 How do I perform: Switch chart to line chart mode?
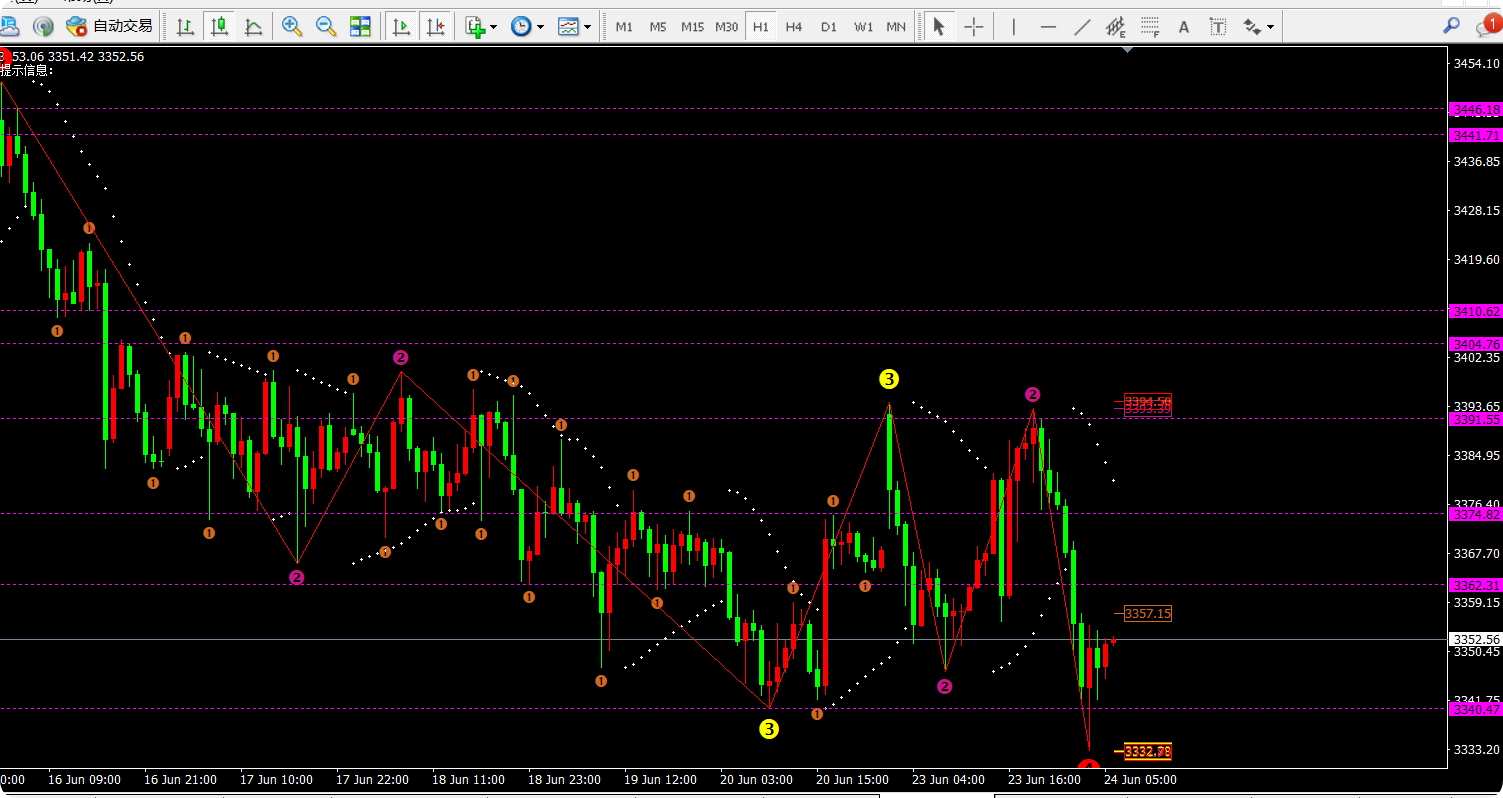(x=254, y=27)
